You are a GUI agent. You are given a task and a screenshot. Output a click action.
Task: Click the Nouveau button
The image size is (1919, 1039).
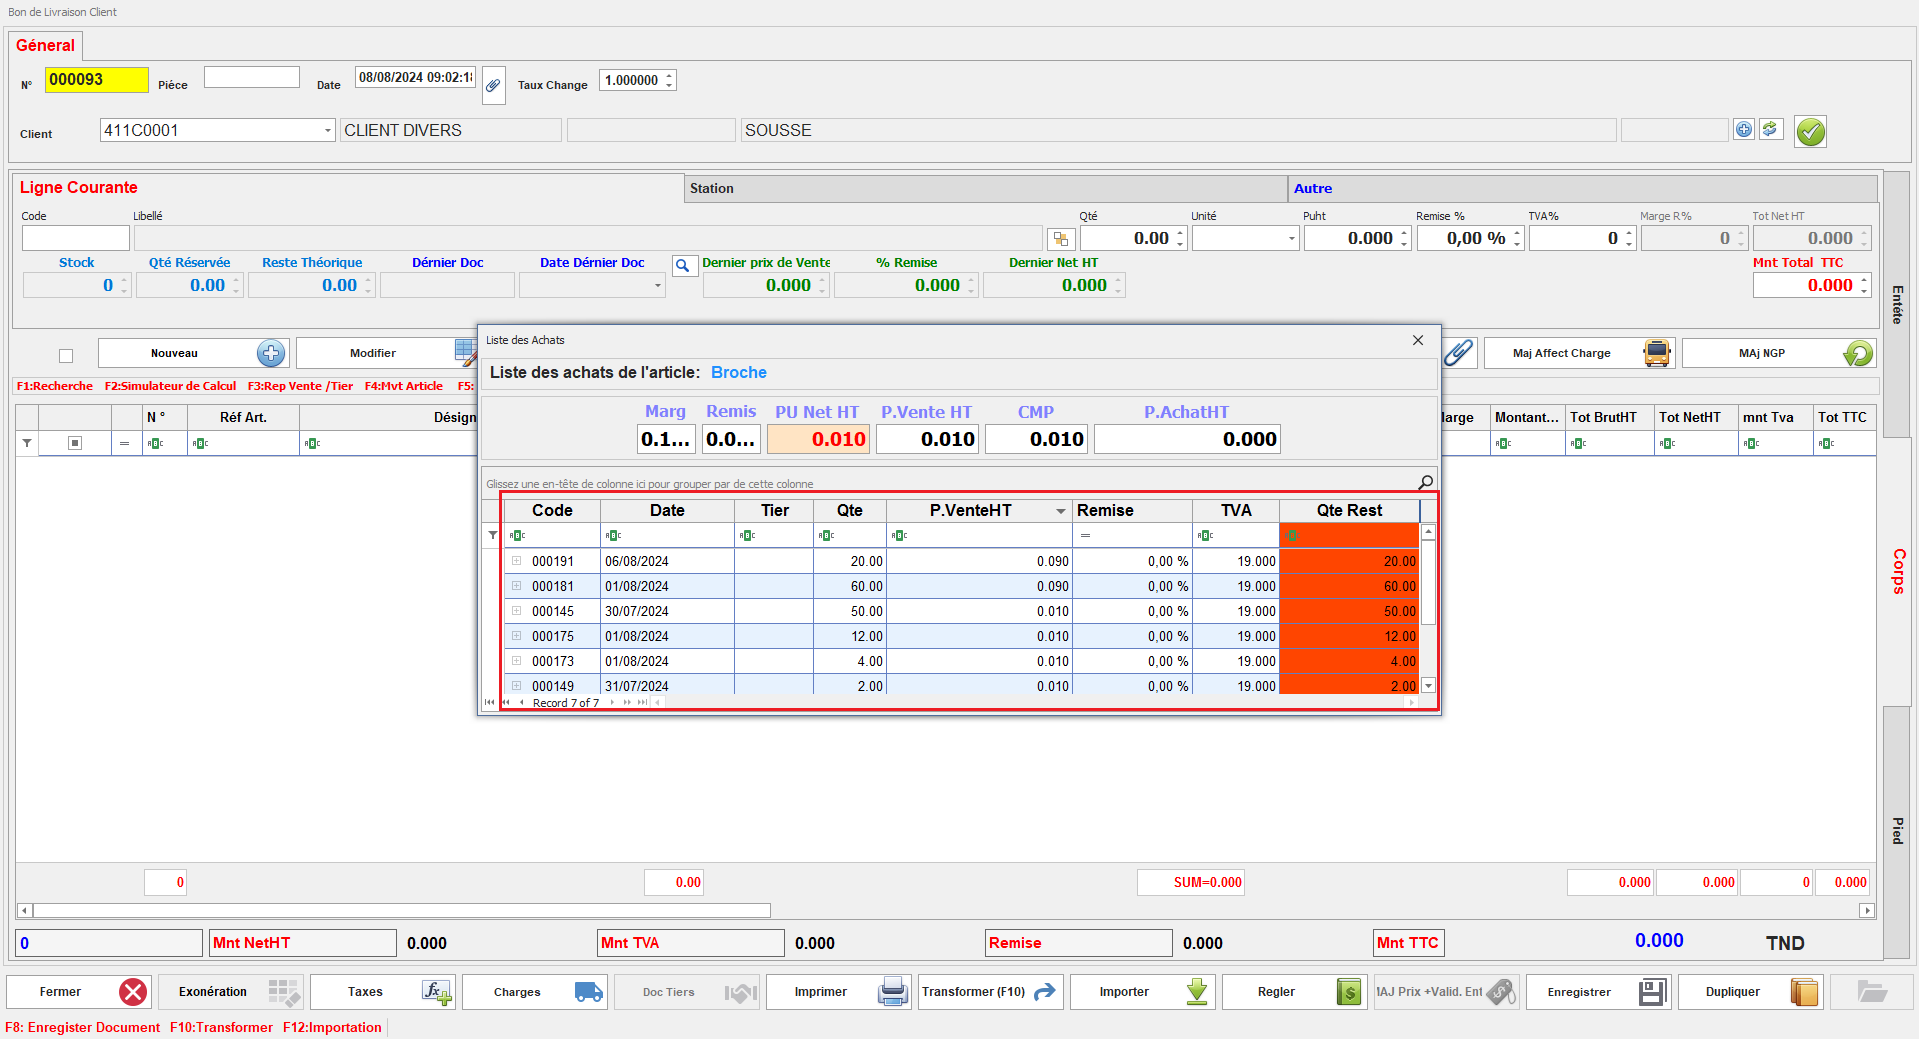click(x=193, y=353)
